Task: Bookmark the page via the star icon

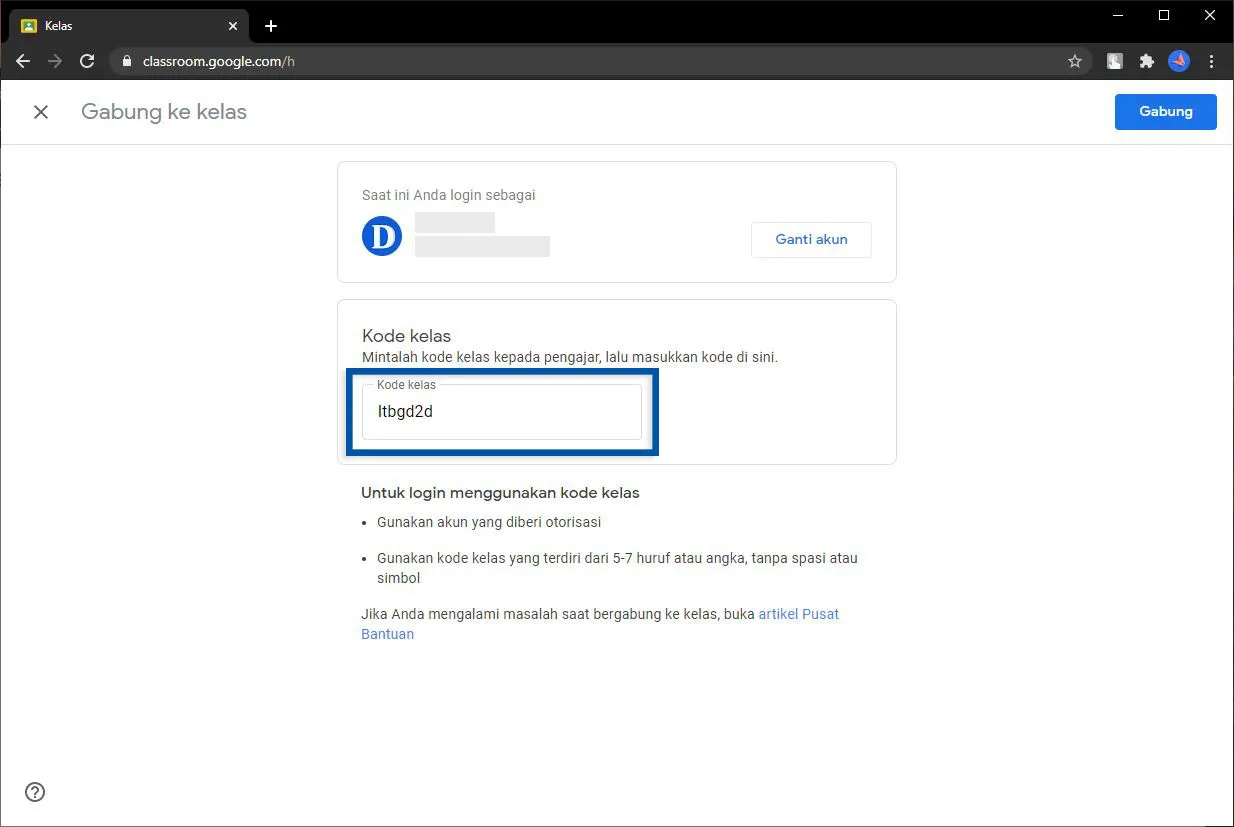Action: point(1075,60)
